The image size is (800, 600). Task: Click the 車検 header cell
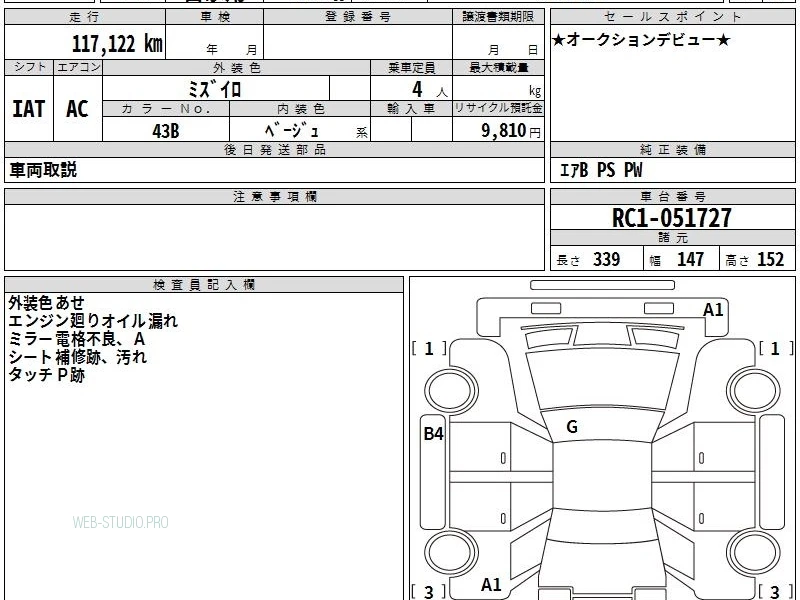(215, 17)
